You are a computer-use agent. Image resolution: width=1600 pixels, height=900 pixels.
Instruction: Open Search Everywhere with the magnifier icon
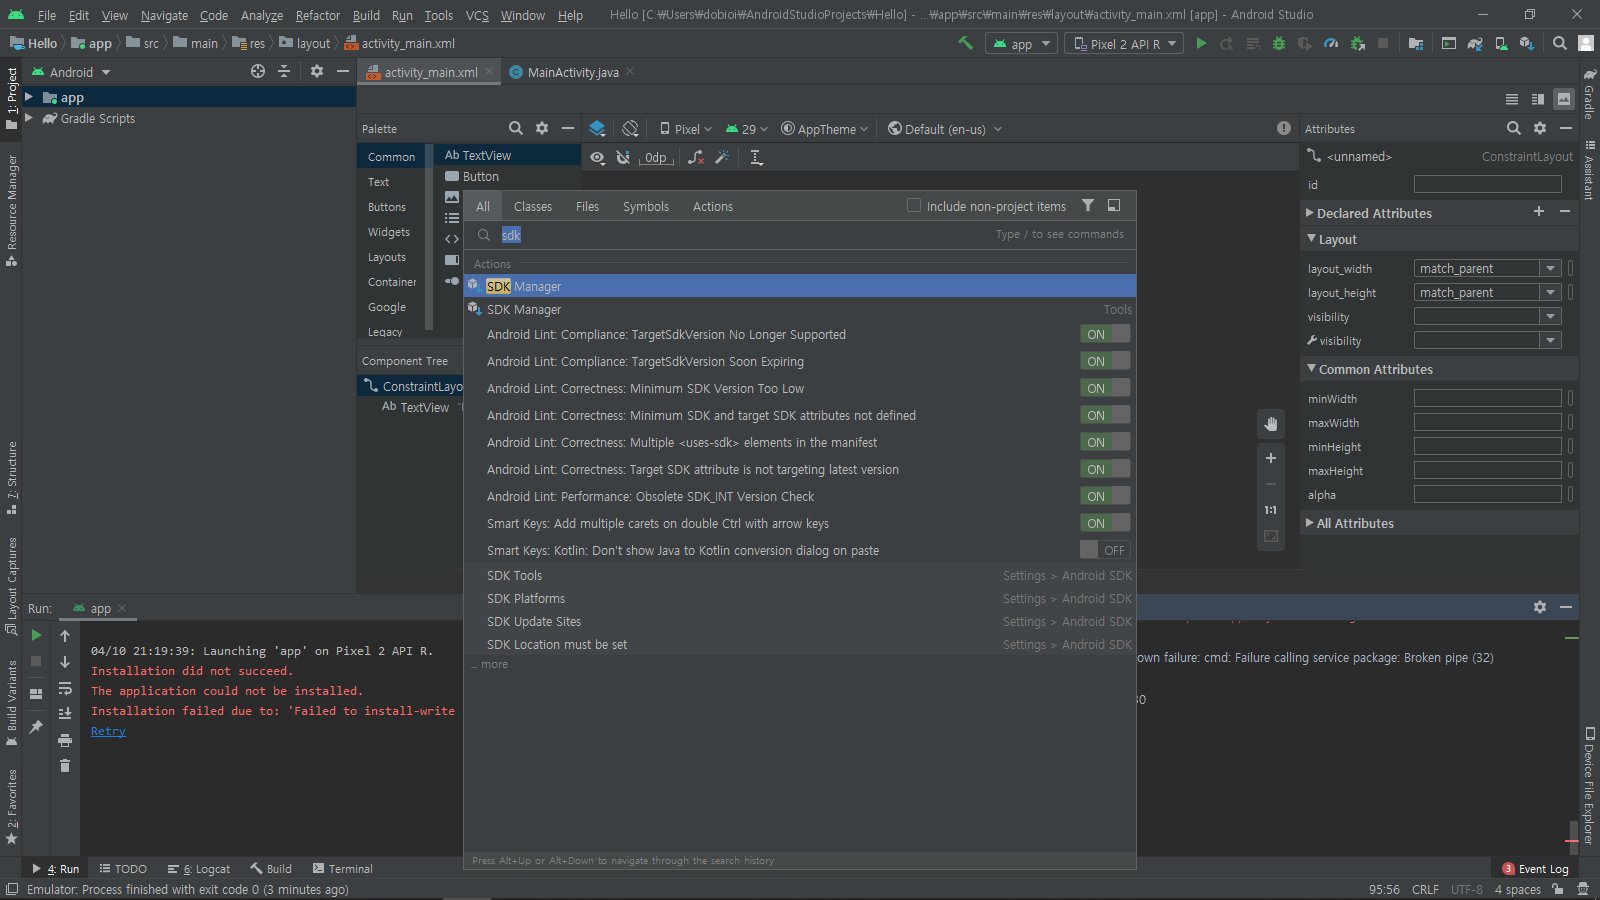1559,43
